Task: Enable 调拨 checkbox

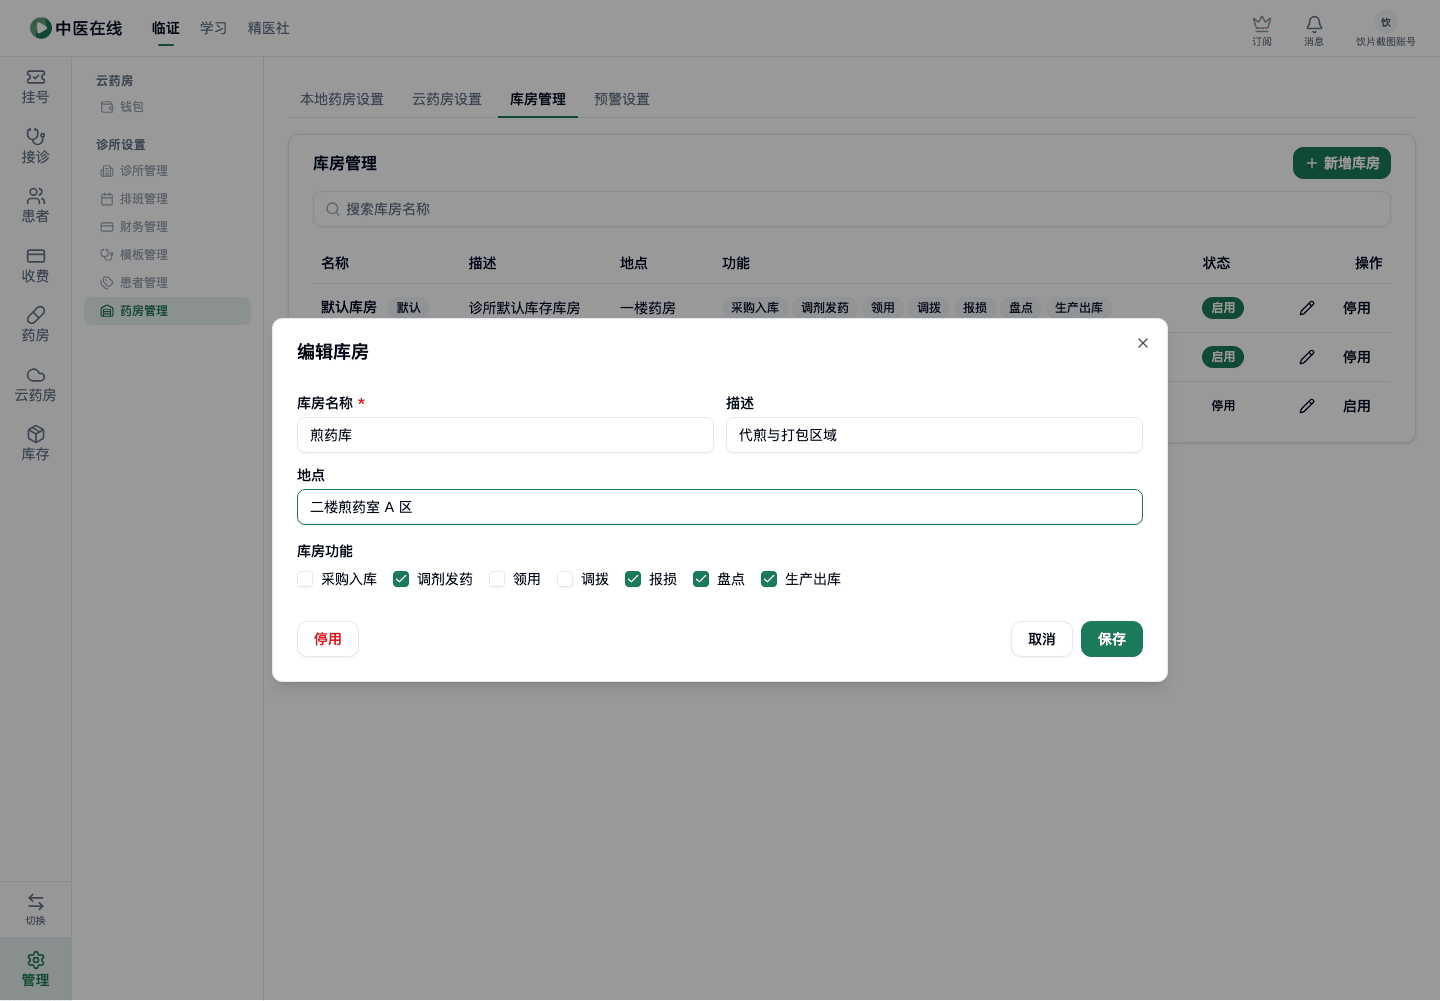Action: pos(565,579)
